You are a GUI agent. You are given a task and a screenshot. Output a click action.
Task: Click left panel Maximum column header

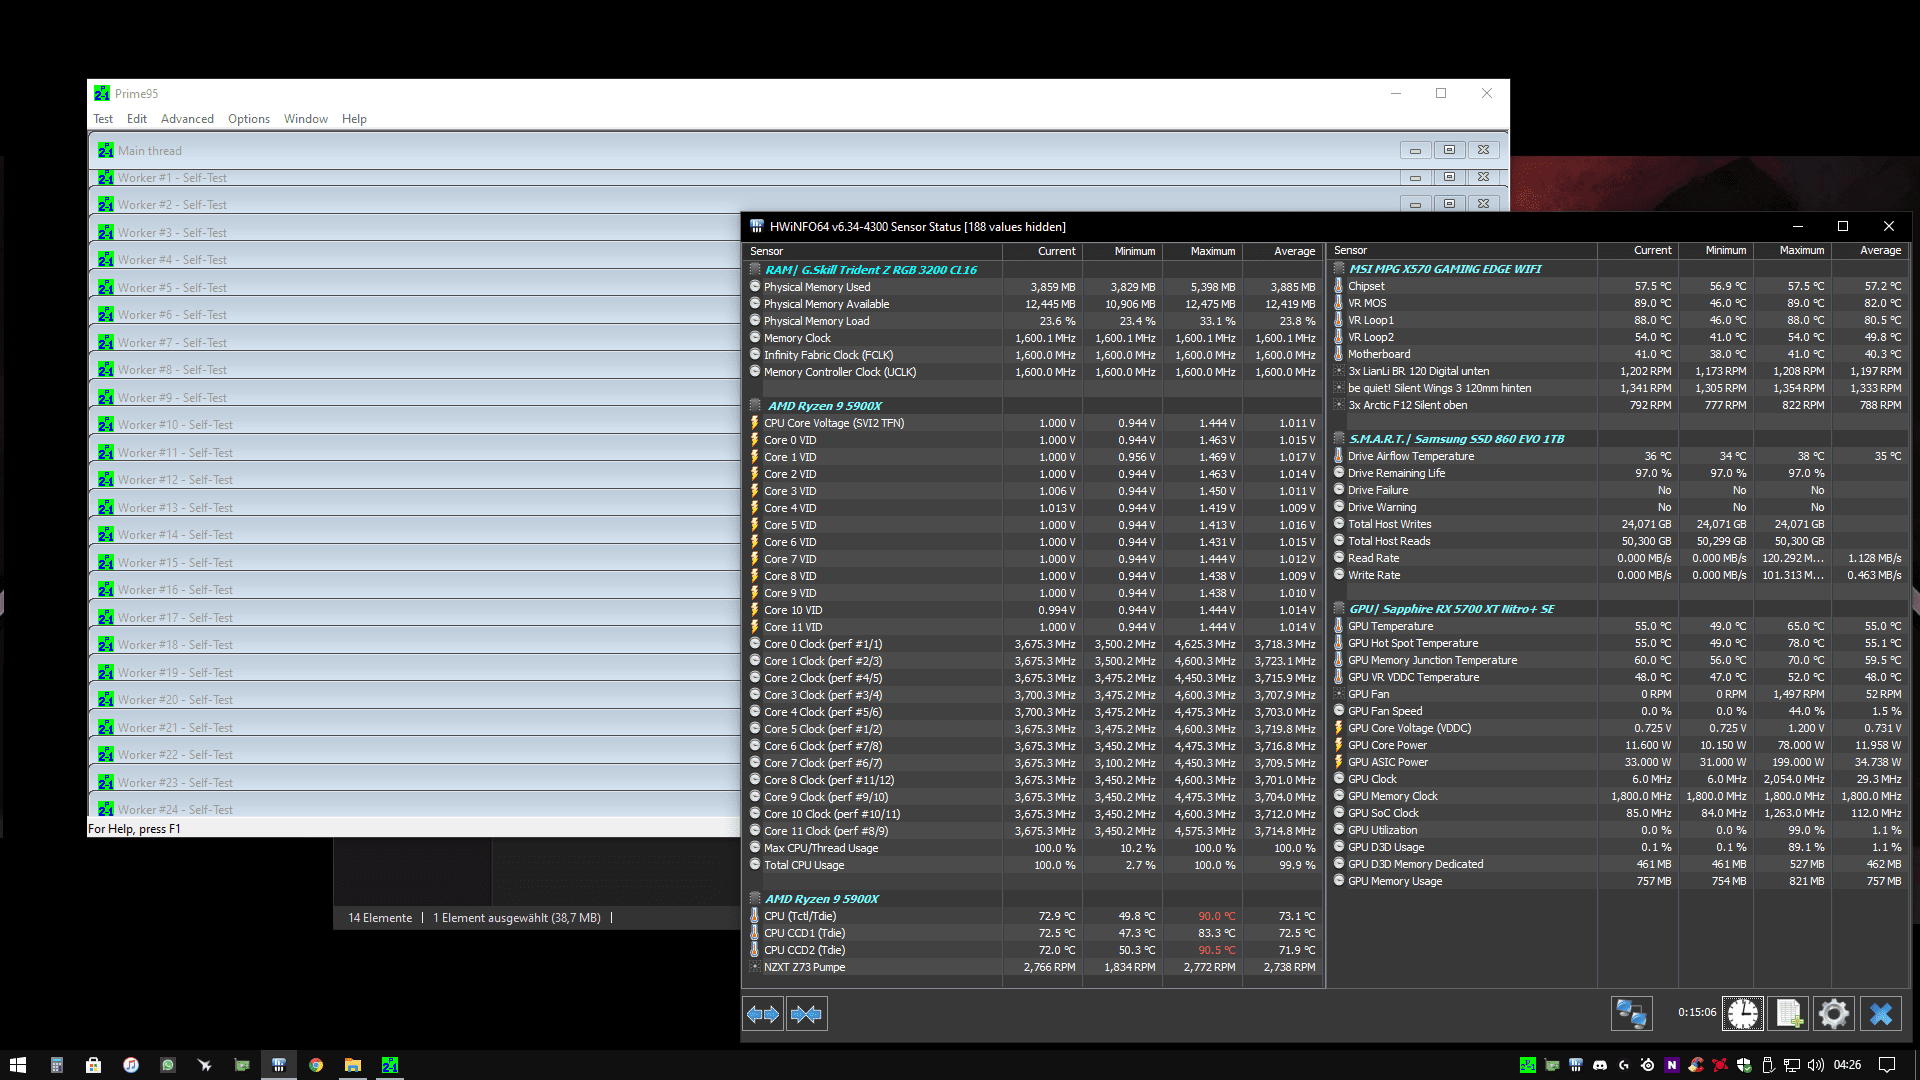click(1202, 252)
